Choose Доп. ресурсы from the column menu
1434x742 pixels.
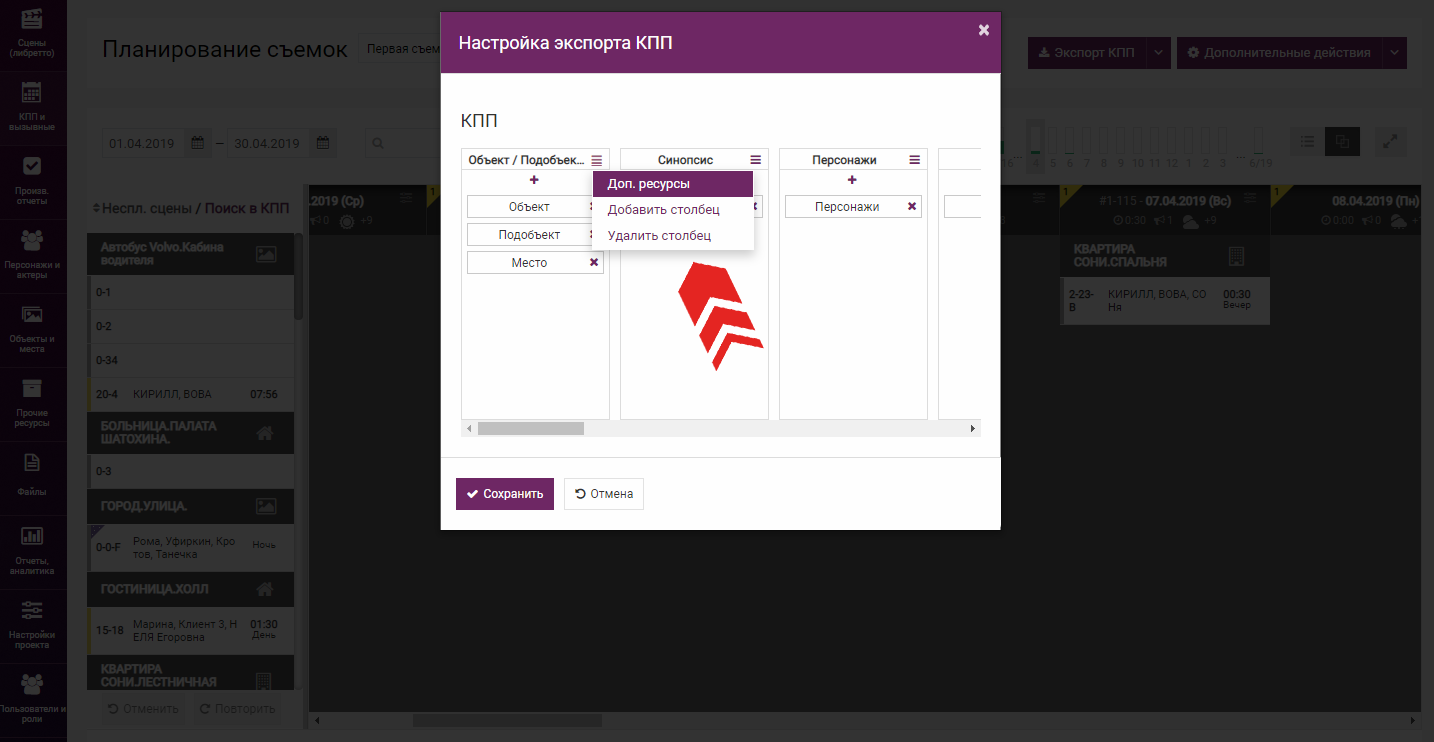coord(673,184)
